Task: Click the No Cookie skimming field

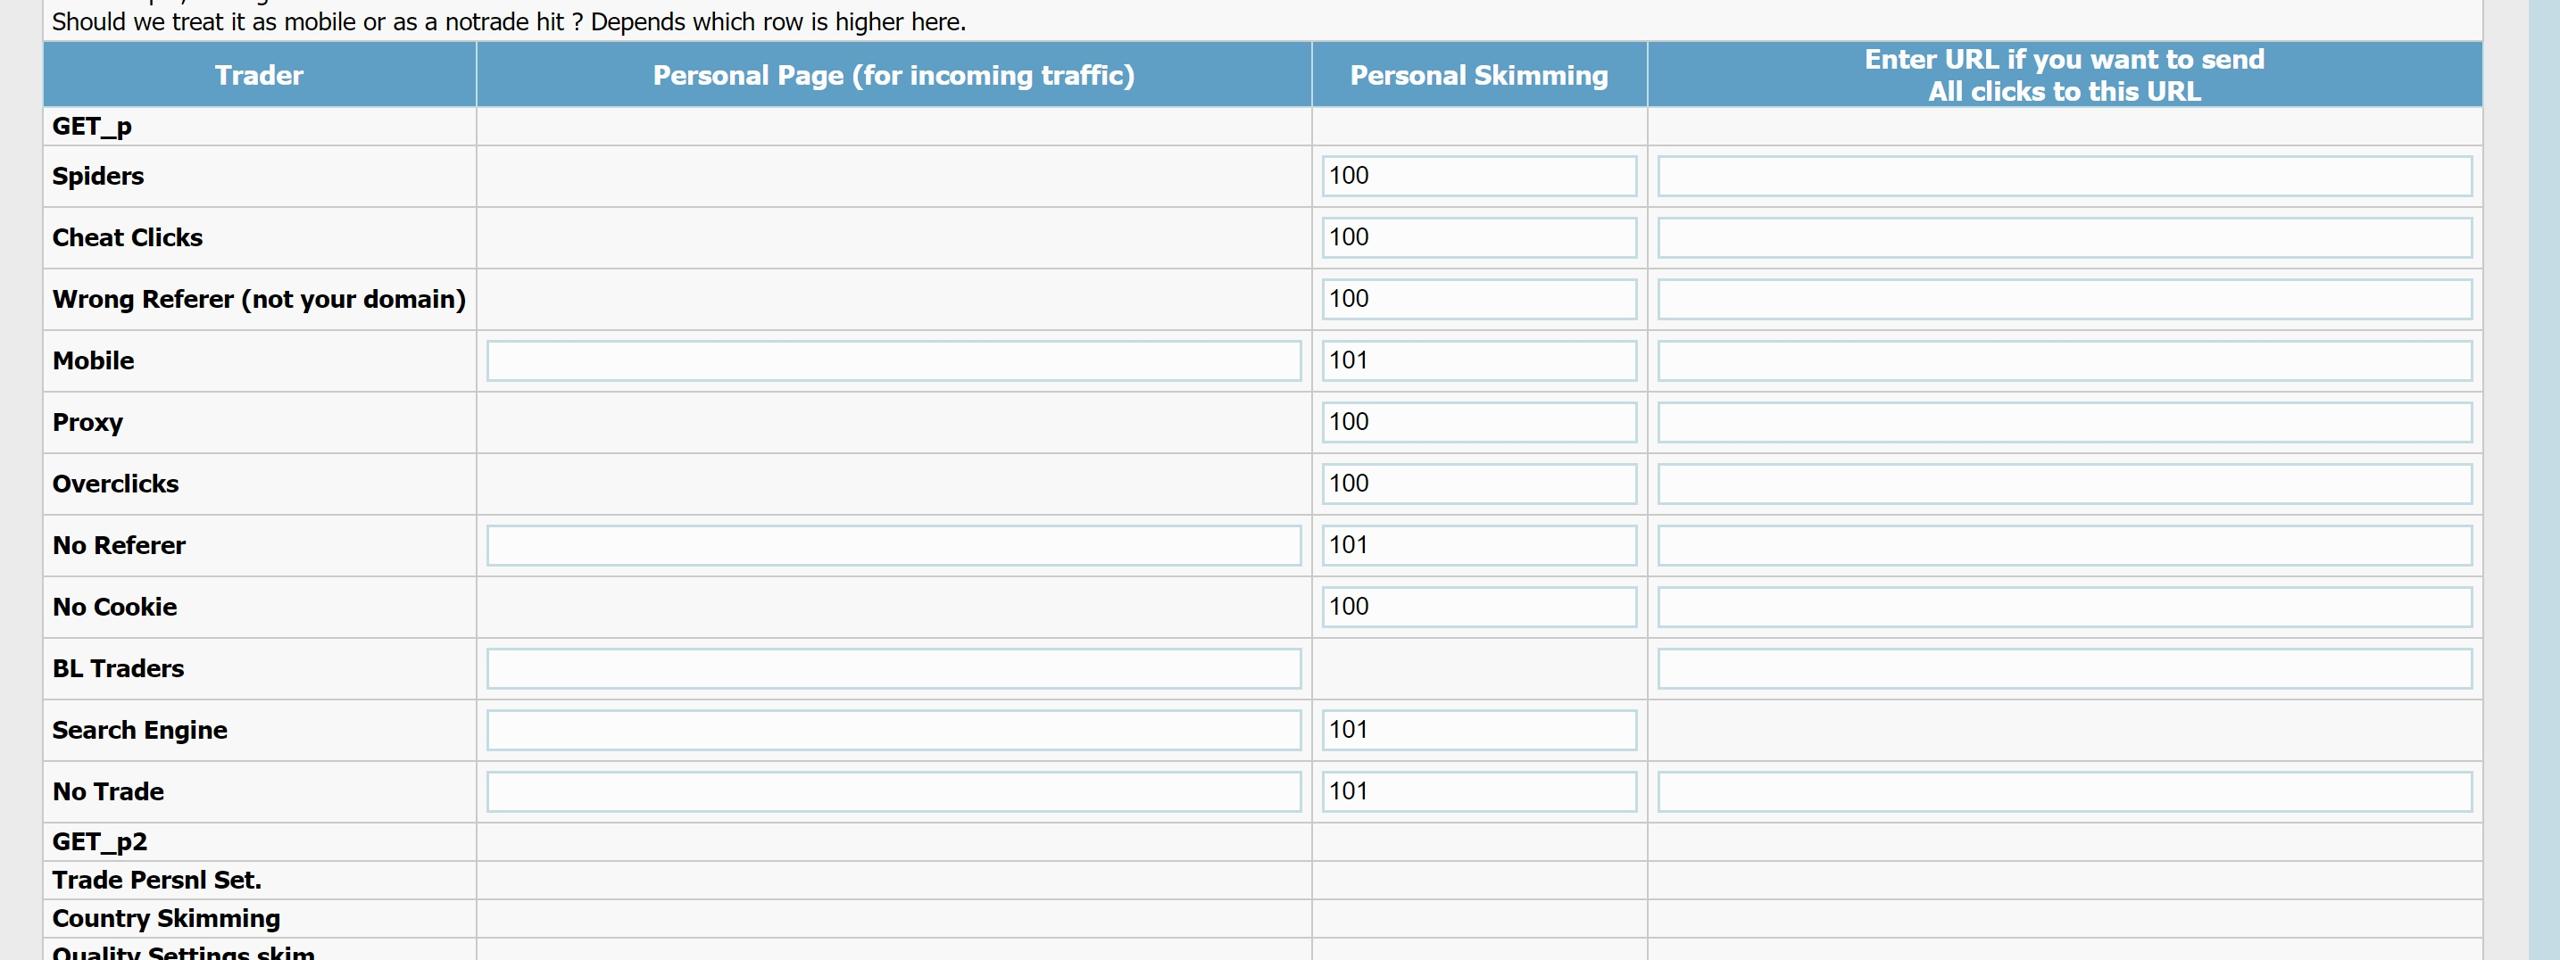Action: tap(1479, 607)
